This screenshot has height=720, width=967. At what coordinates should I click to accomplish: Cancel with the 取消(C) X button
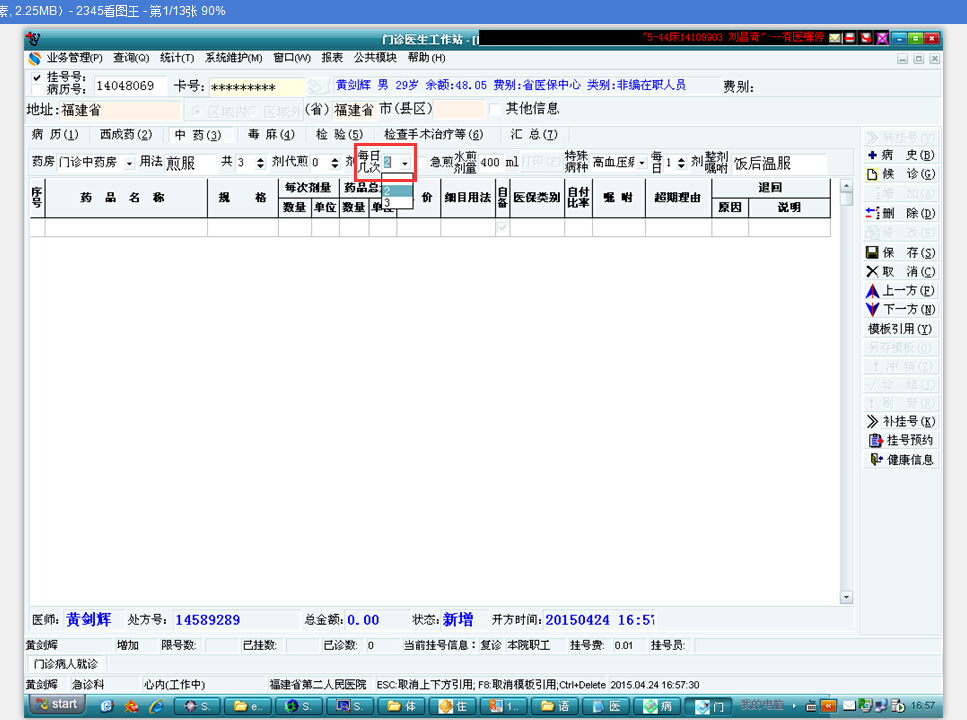coord(900,271)
